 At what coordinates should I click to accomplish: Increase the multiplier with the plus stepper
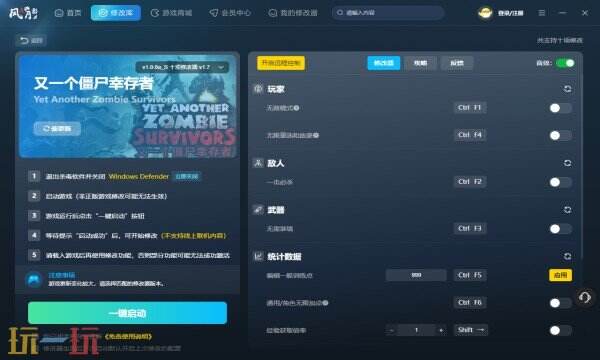tap(441, 330)
